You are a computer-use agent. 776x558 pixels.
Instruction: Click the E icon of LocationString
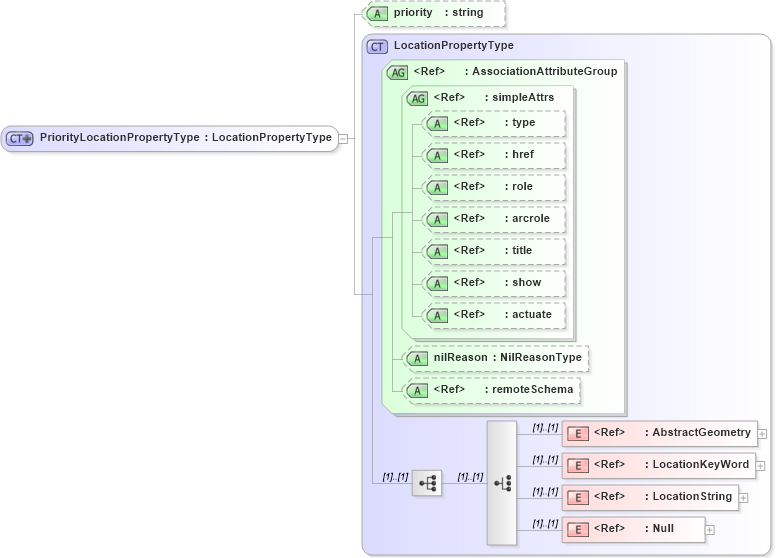pos(578,498)
